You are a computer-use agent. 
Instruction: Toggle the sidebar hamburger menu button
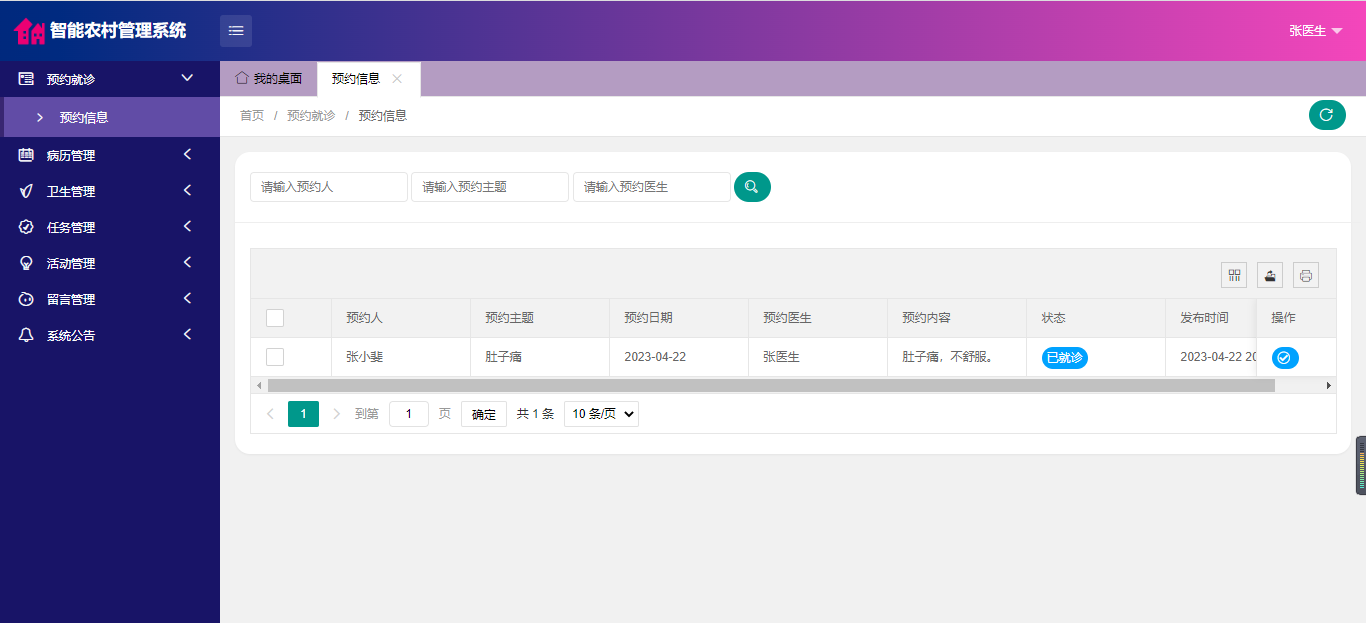[x=236, y=31]
